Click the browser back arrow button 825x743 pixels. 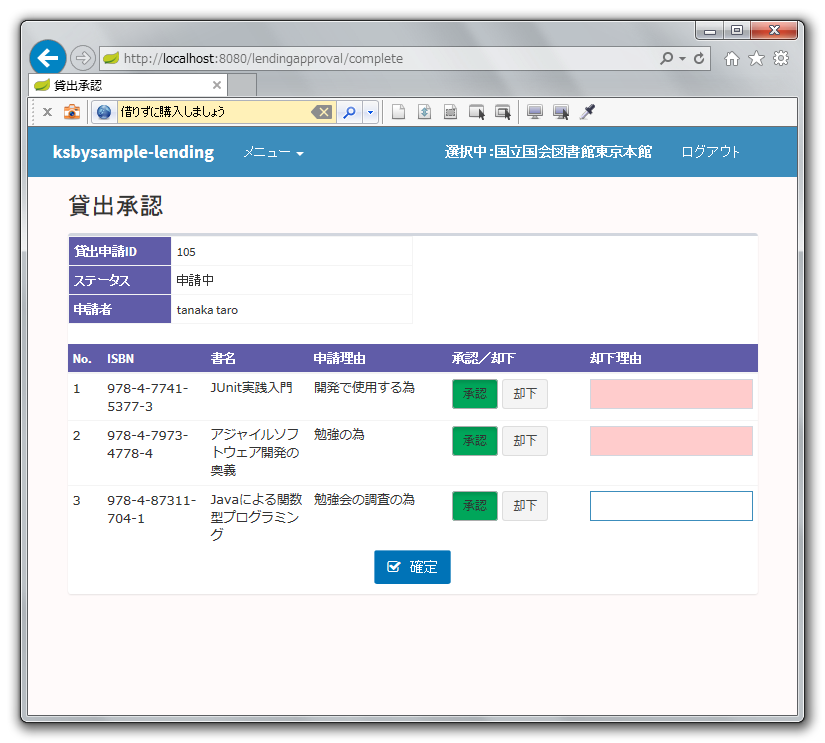[x=47, y=57]
